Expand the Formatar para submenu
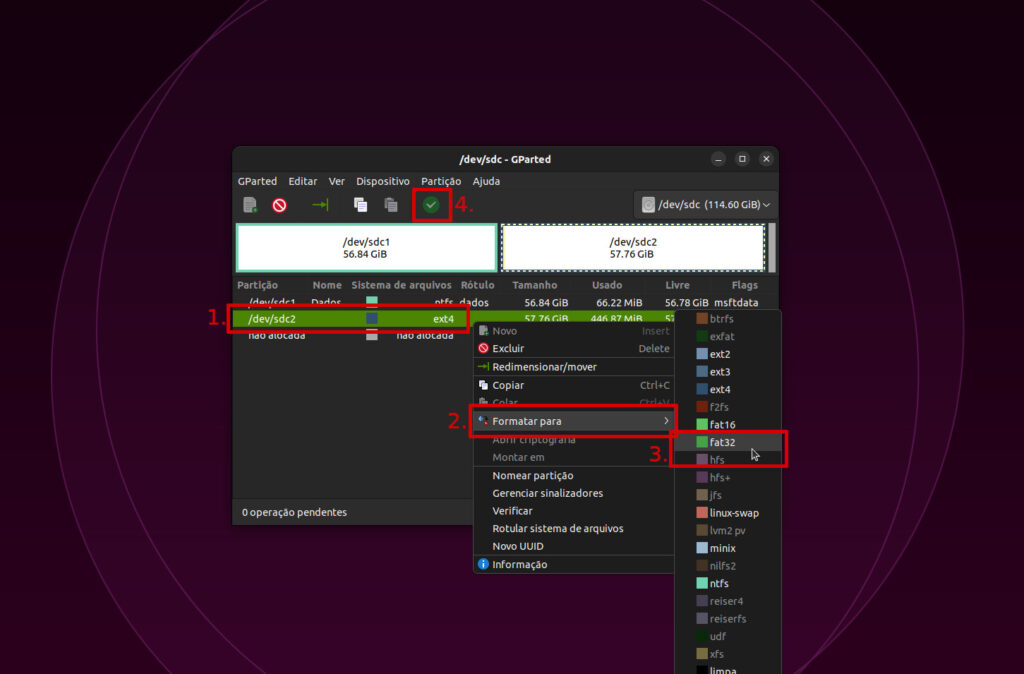1024x674 pixels. (x=574, y=421)
